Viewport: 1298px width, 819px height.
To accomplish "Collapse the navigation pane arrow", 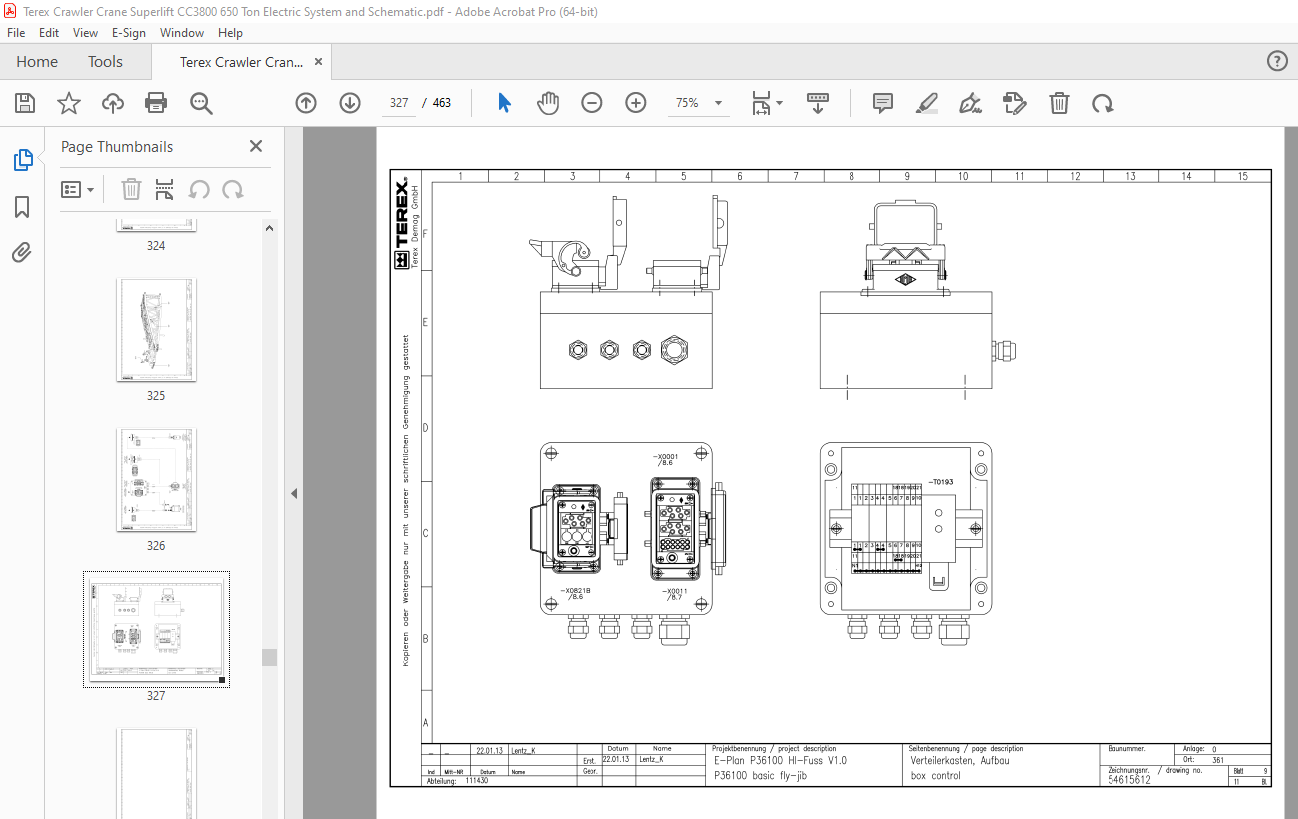I will click(x=294, y=493).
